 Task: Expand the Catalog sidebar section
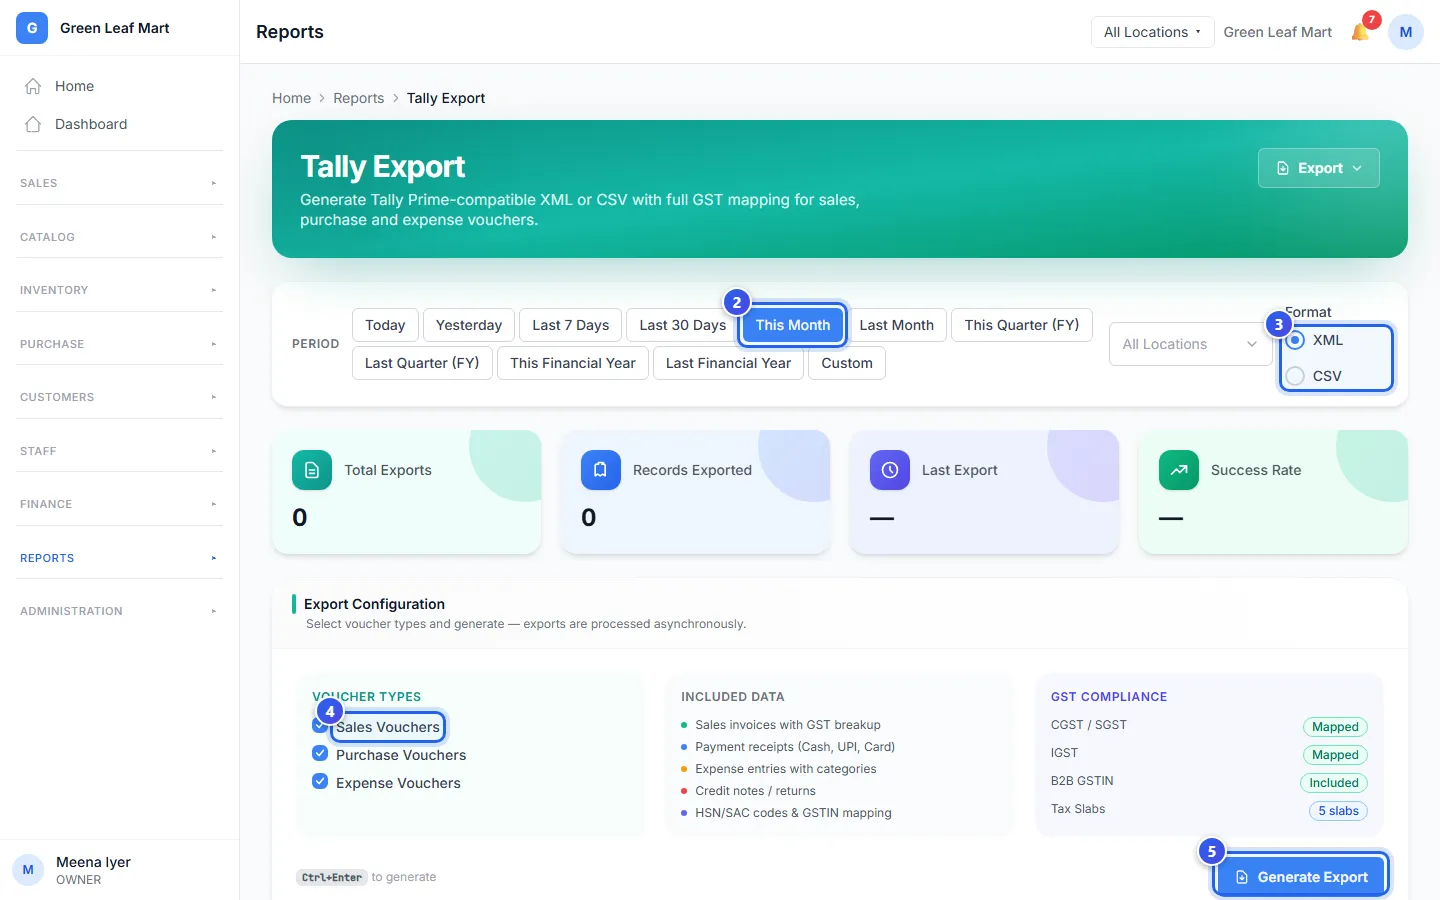tap(119, 237)
